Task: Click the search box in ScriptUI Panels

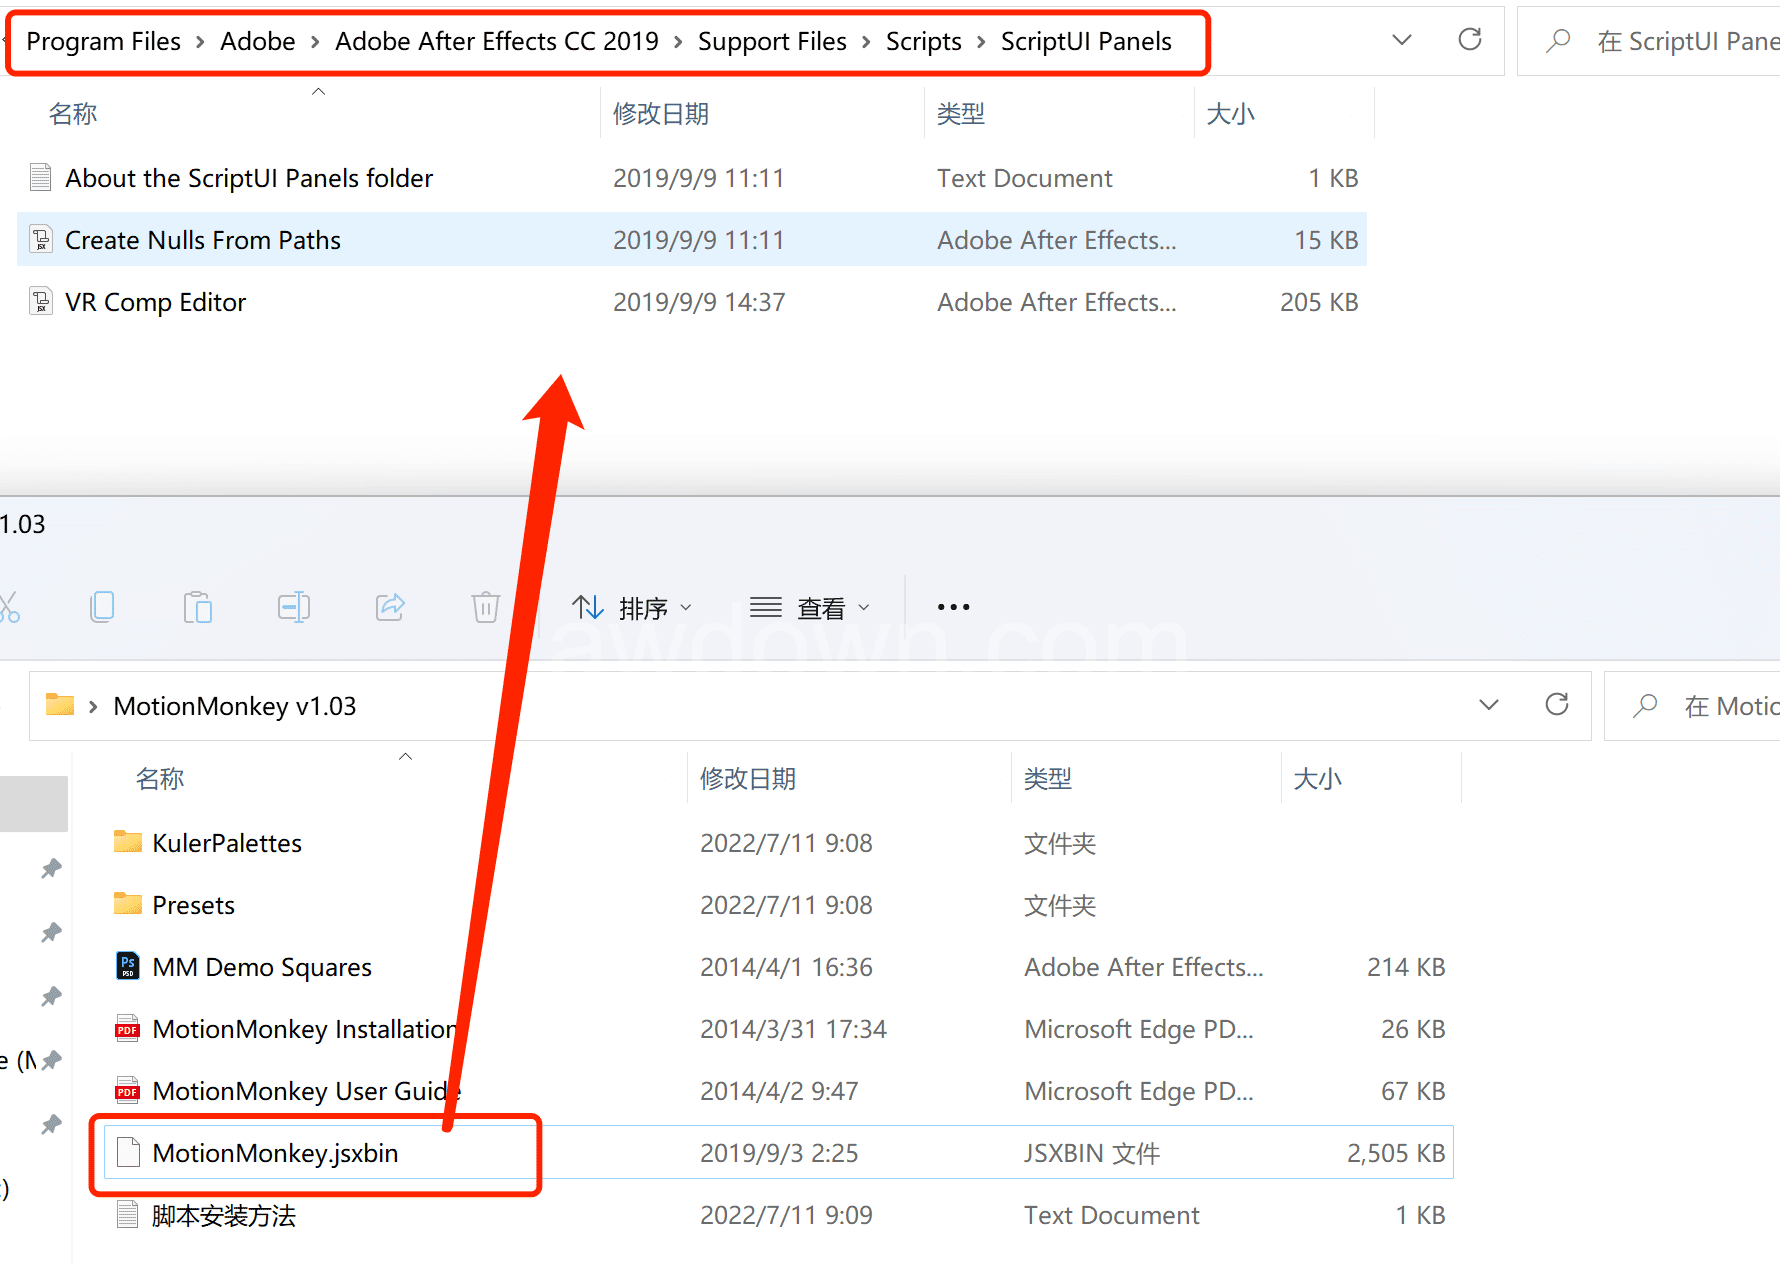Action: coord(1680,42)
